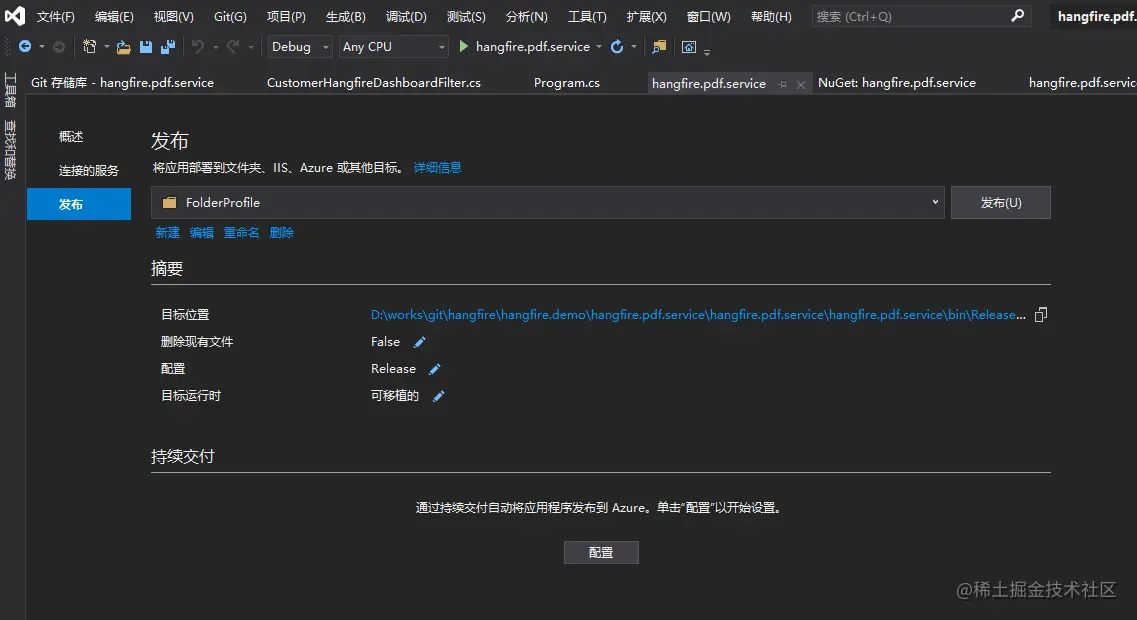Click the 配置 button under 持续交付

point(601,553)
